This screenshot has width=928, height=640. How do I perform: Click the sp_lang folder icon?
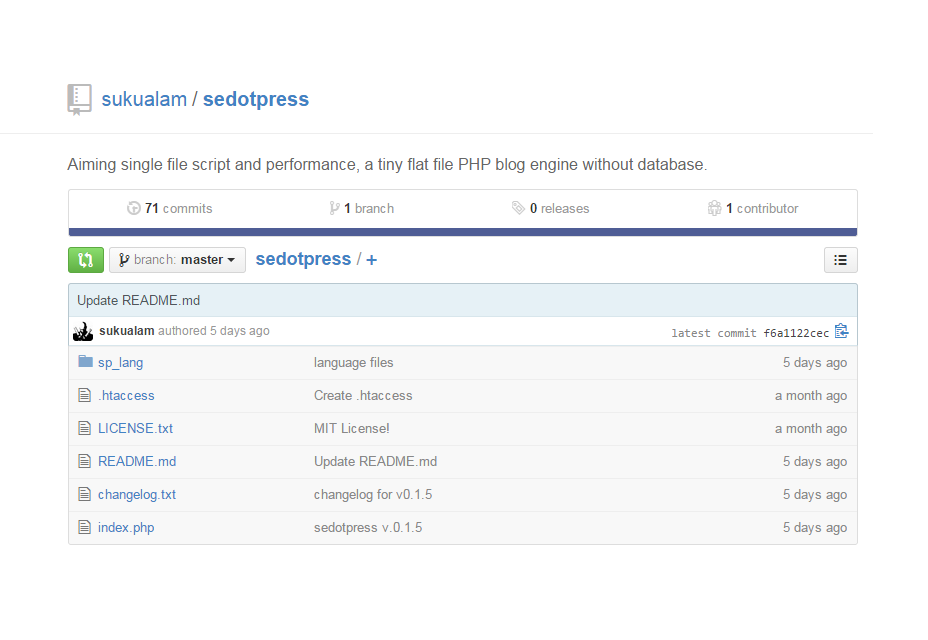pyautogui.click(x=85, y=361)
